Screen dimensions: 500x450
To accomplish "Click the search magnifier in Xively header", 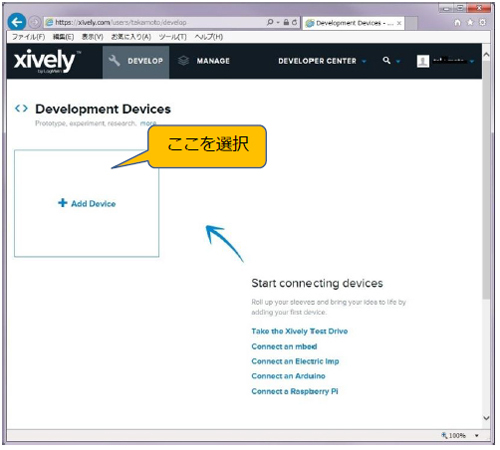I will pos(386,60).
